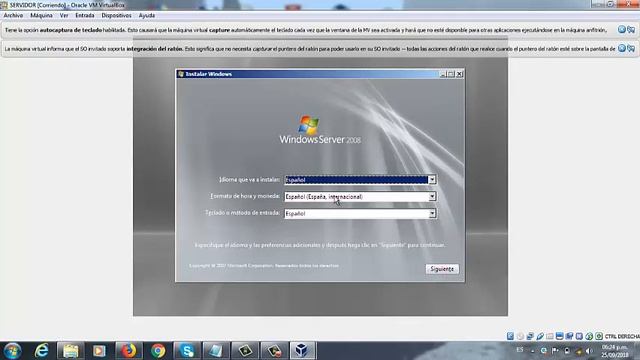Open Skype from the taskbar
The image size is (640, 360).
pyautogui.click(x=187, y=351)
